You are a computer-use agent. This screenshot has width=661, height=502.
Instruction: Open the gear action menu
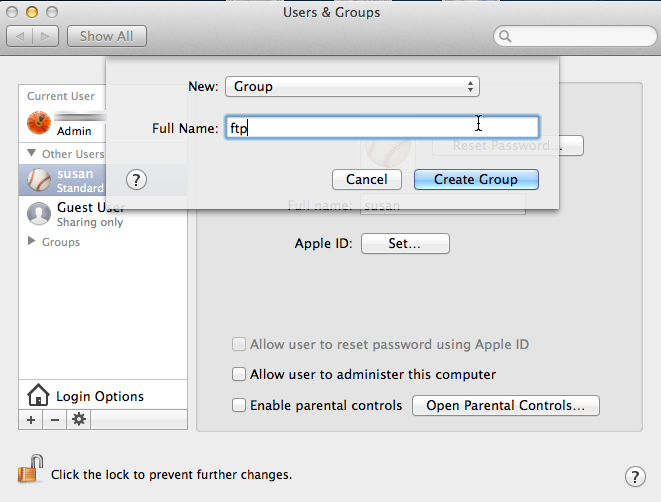point(78,419)
